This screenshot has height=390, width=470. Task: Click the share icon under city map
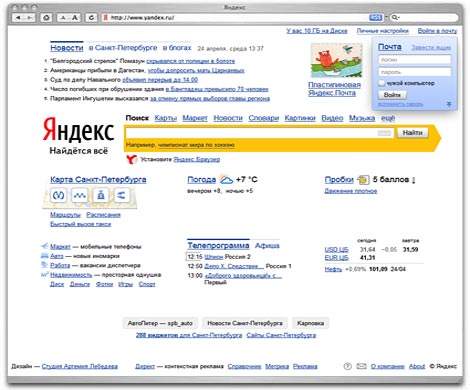(122, 195)
